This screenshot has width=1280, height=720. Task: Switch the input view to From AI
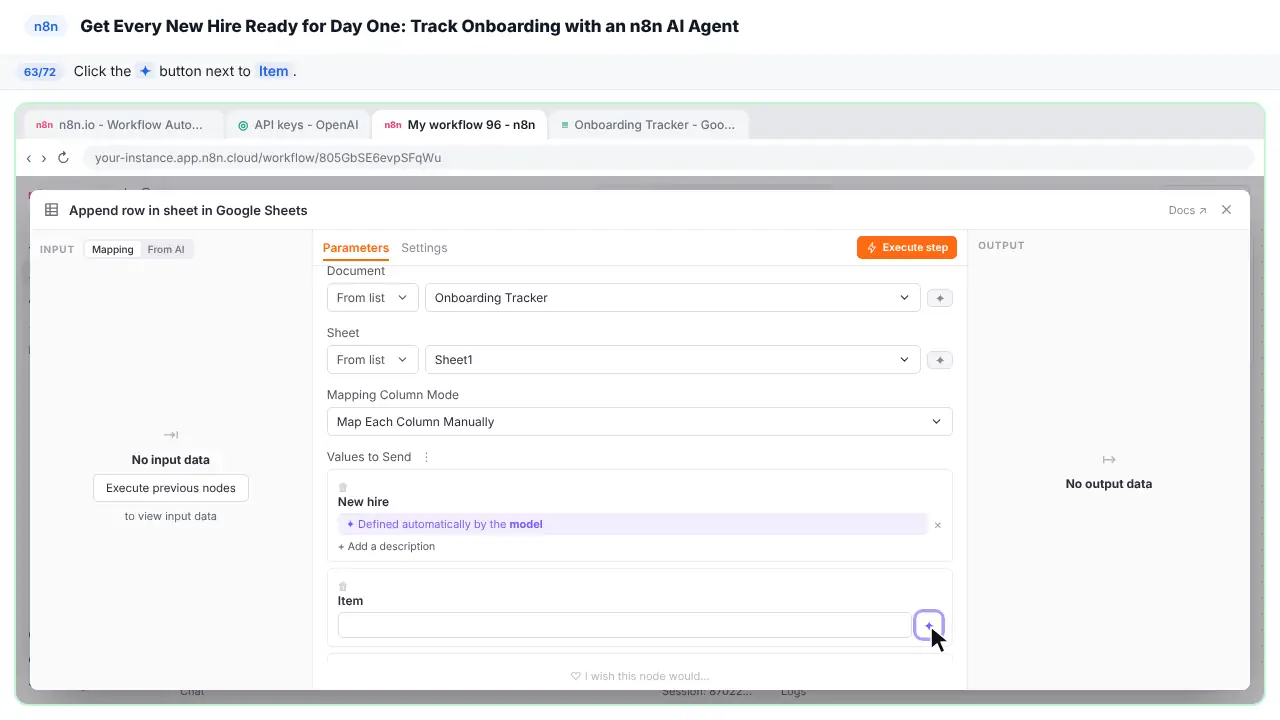(166, 249)
